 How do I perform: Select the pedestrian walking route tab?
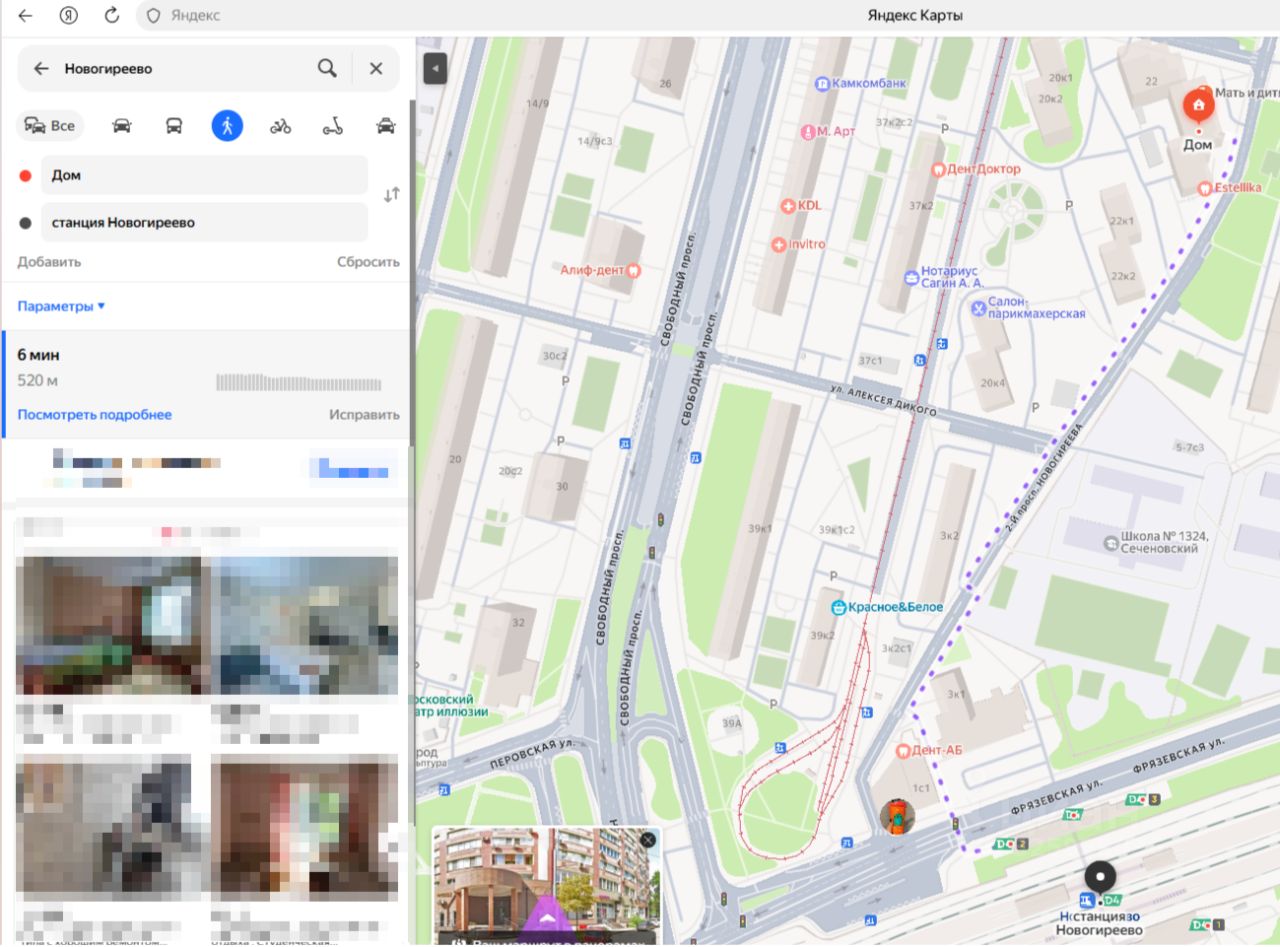click(x=227, y=125)
